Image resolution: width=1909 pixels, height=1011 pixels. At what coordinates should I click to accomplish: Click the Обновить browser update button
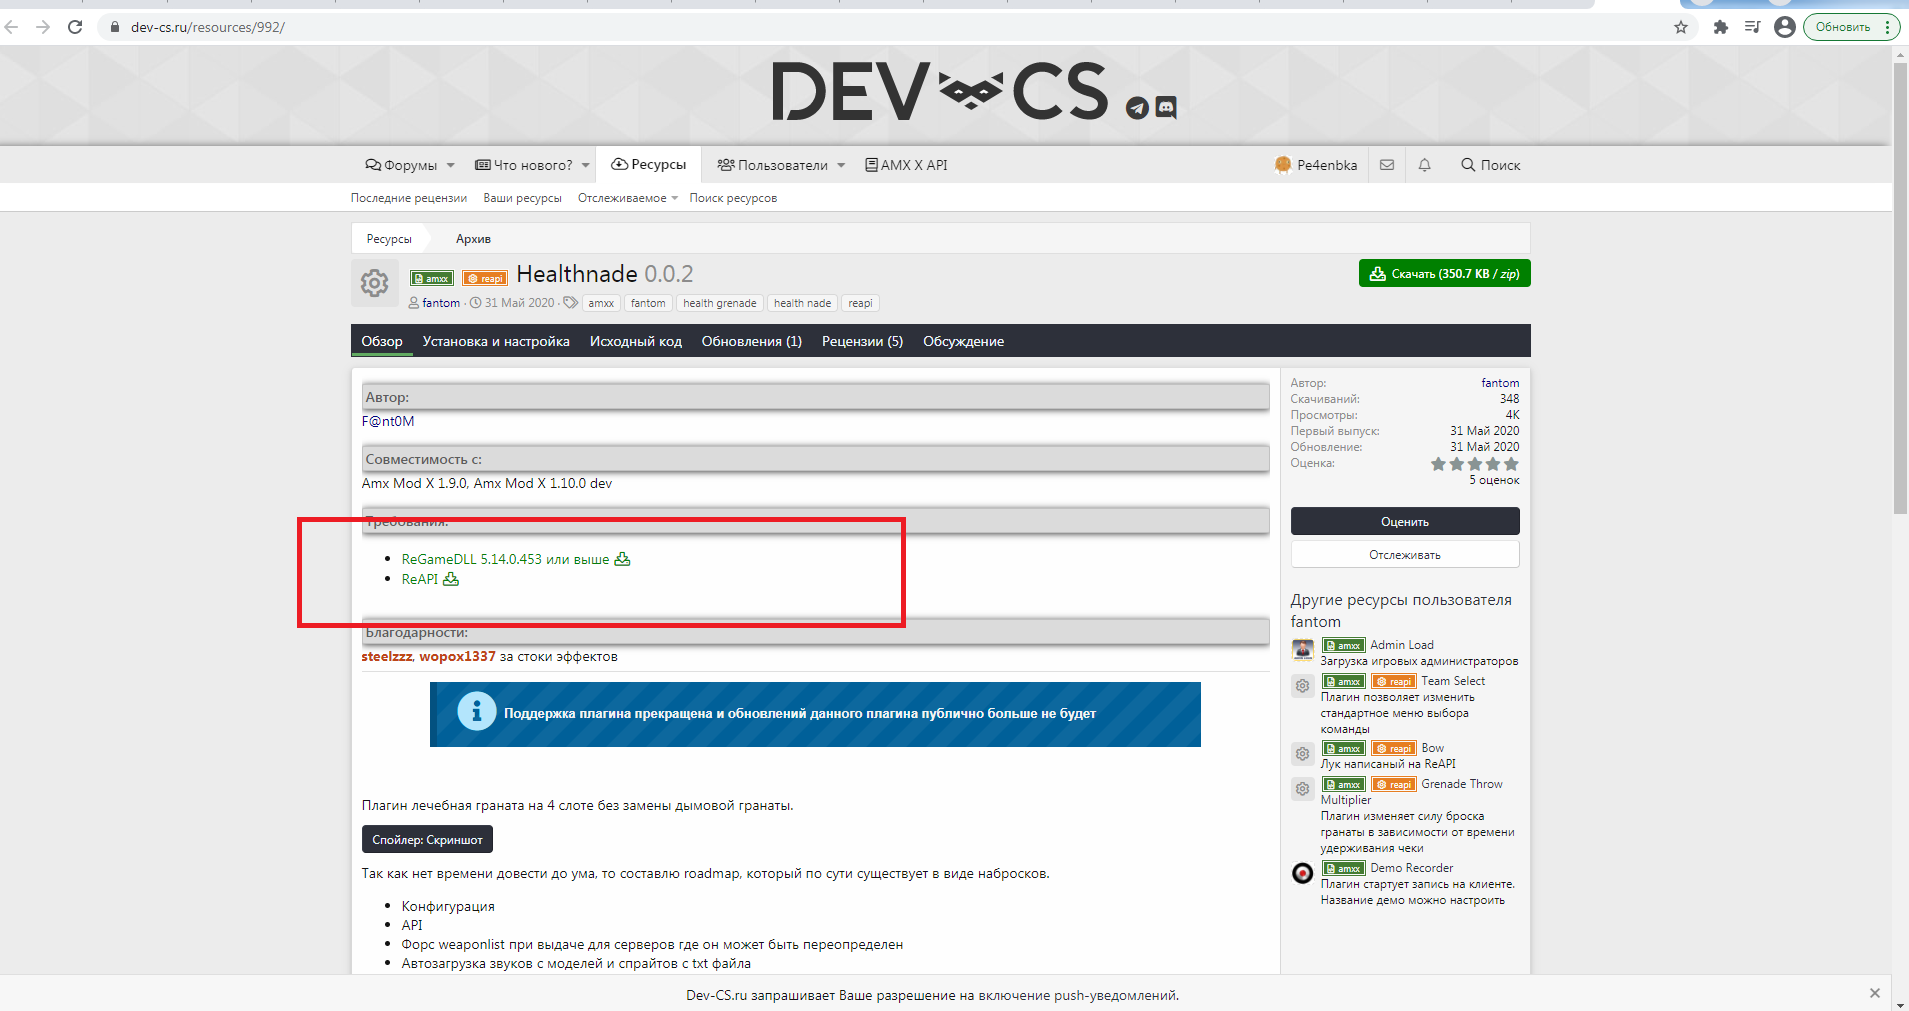1842,27
